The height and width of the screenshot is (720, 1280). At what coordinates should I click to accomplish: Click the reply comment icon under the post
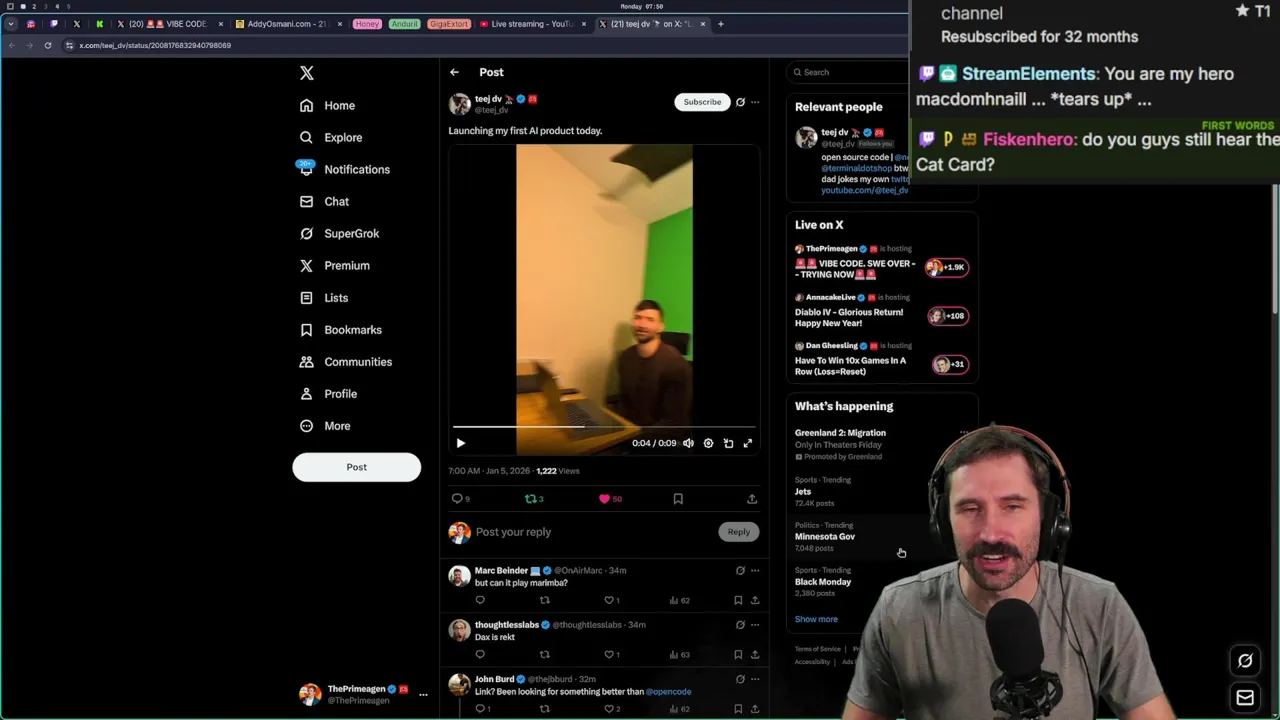(457, 498)
